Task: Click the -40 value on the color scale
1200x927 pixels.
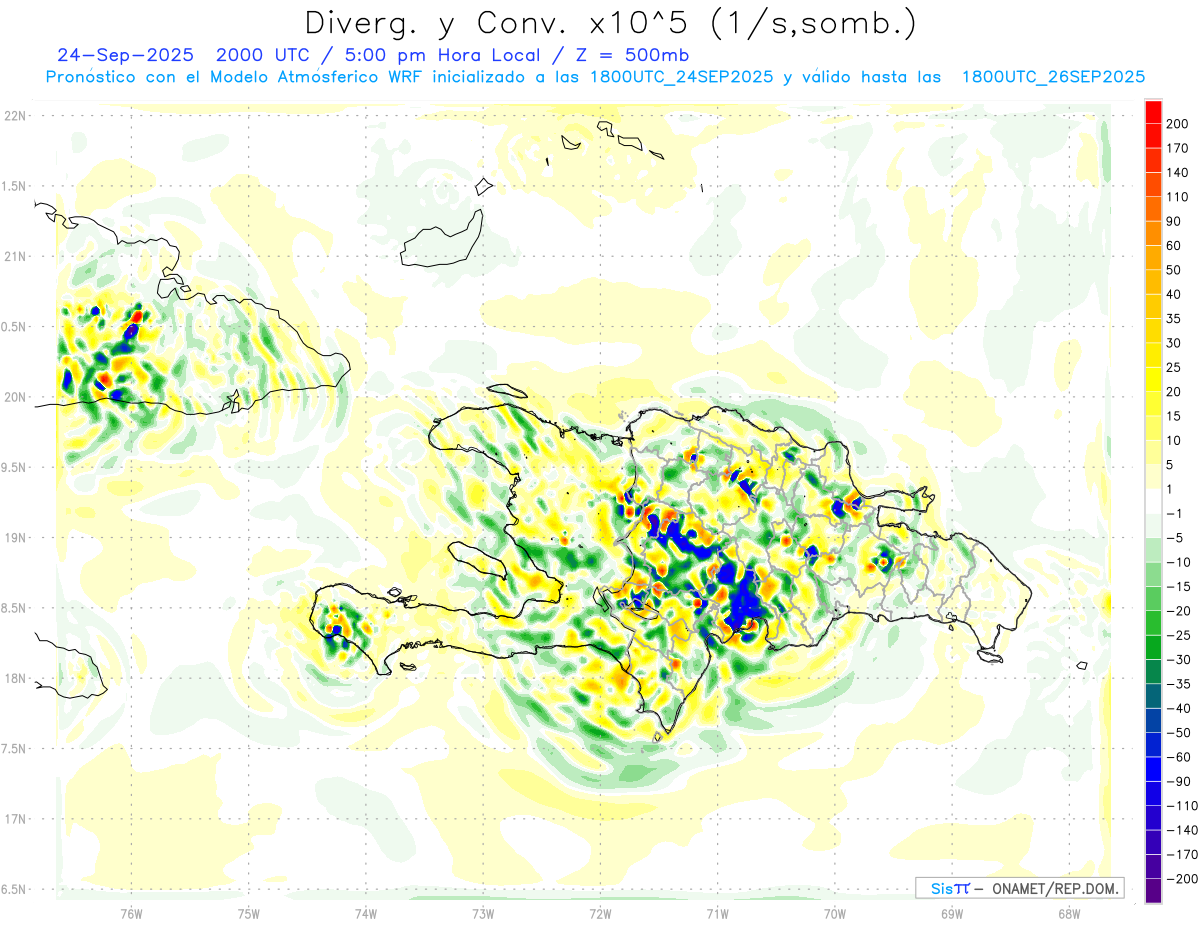Action: tap(1178, 708)
